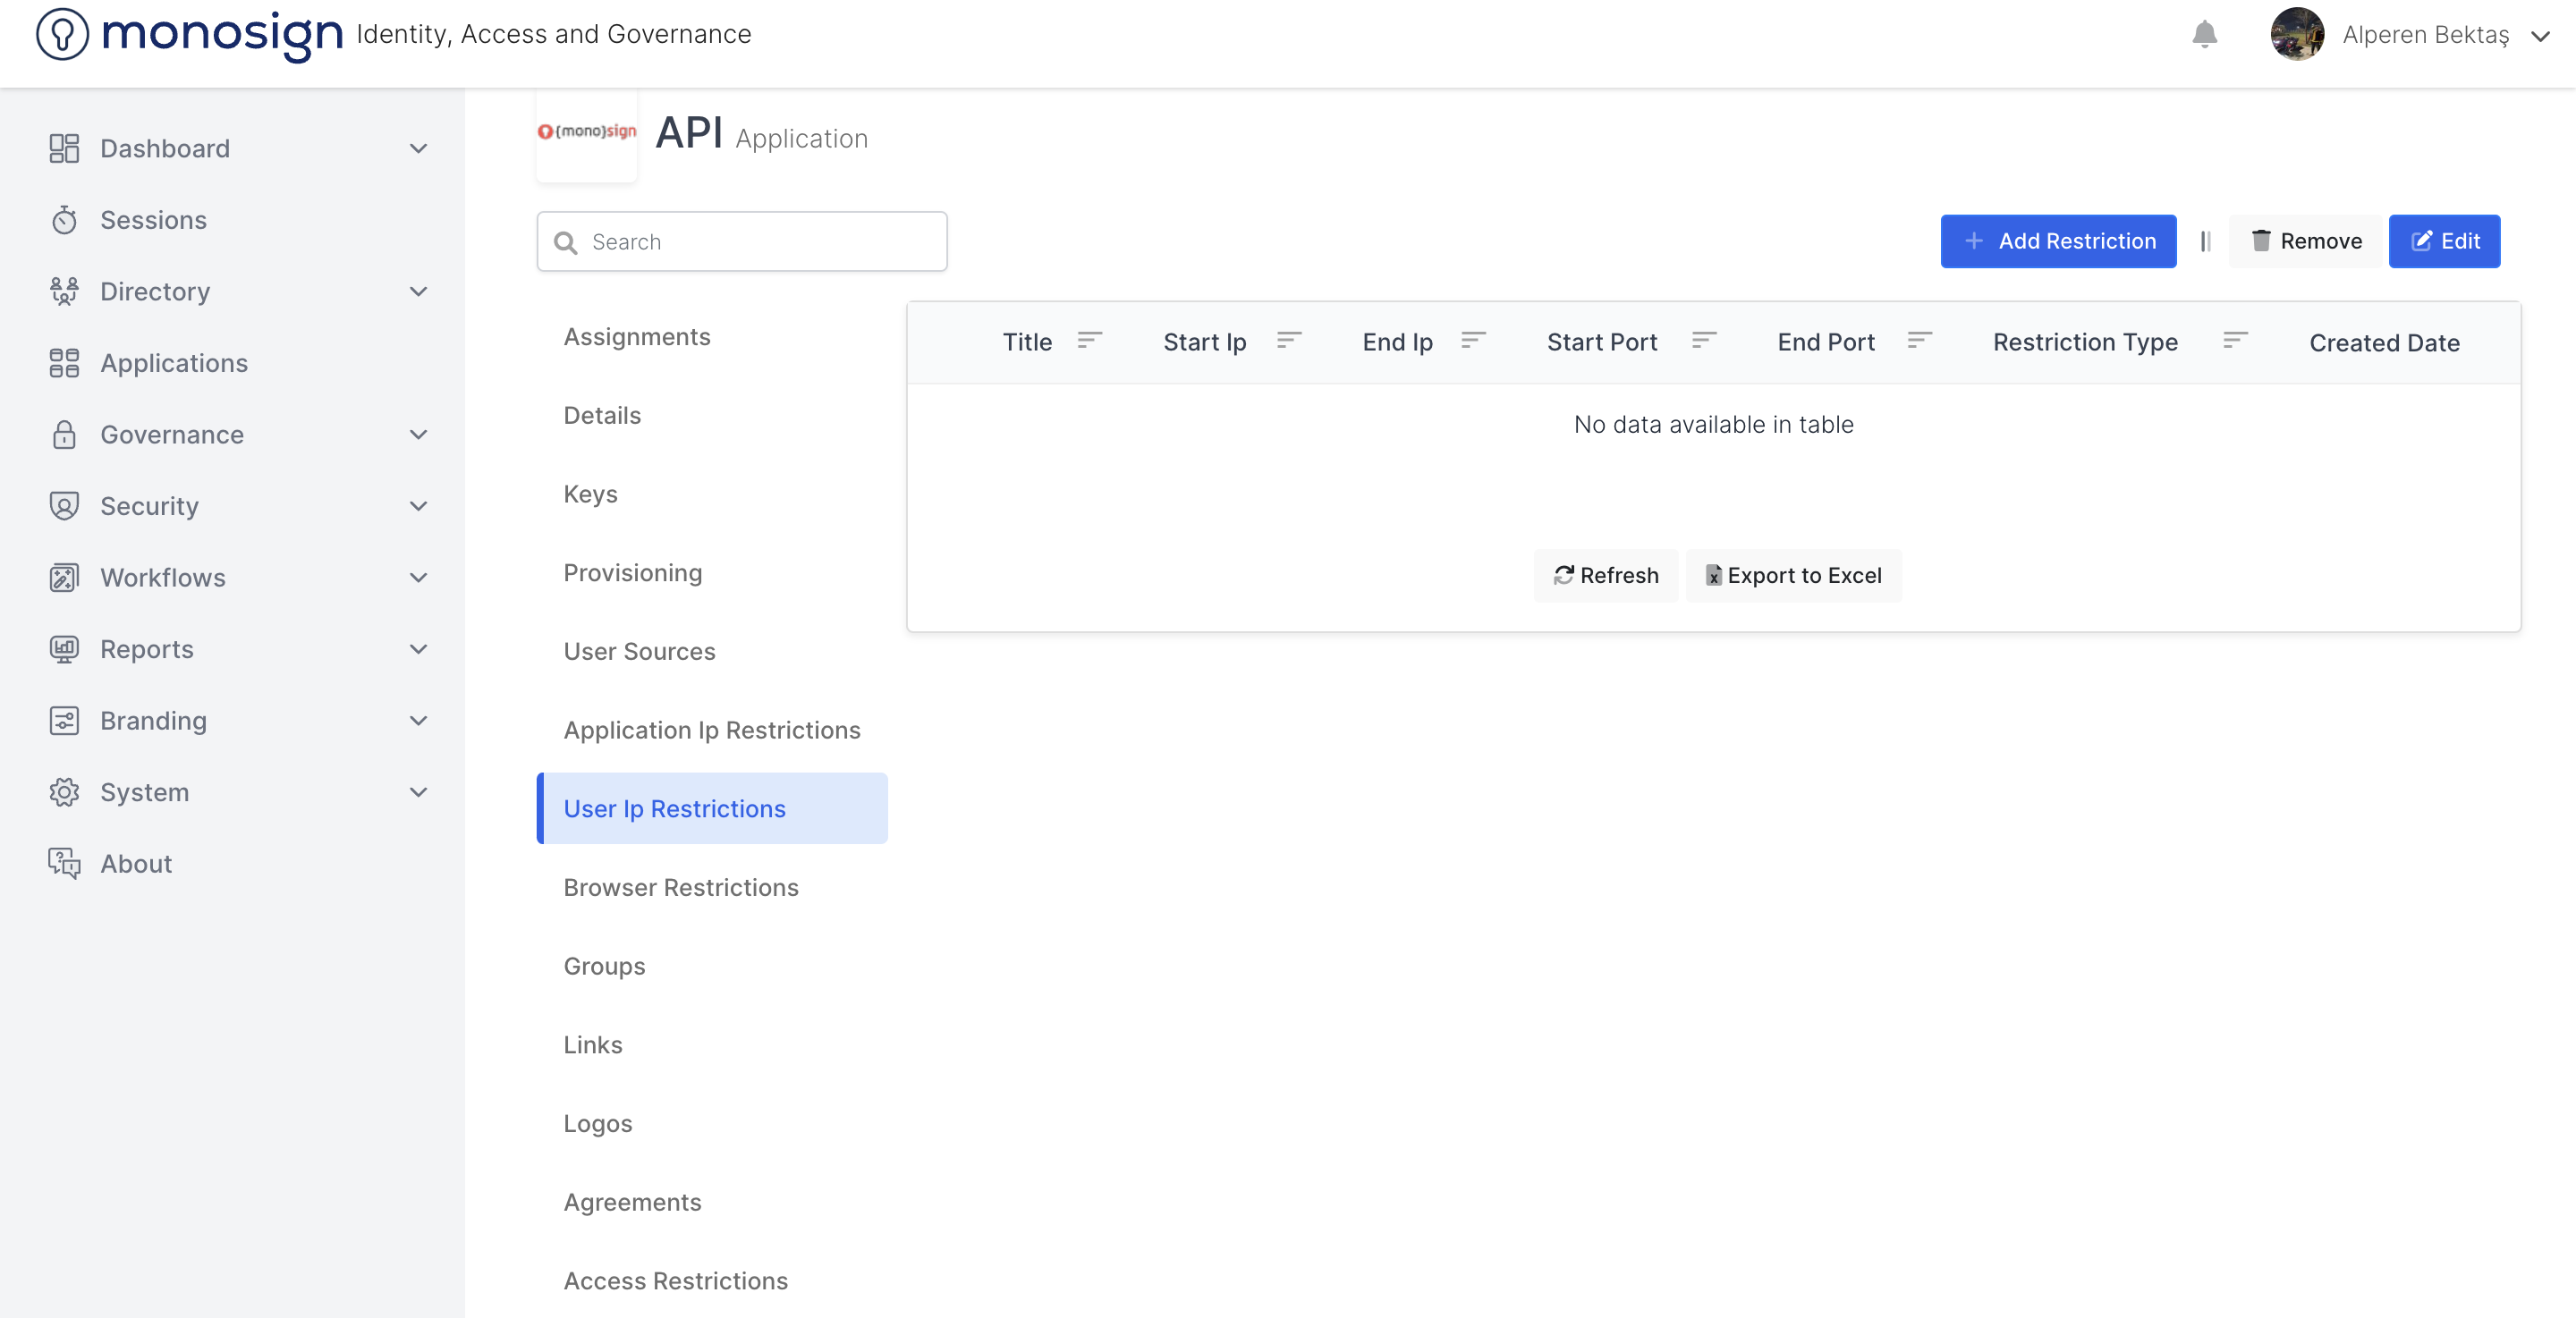Sort by the Title column icon
Image resolution: width=2576 pixels, height=1318 pixels.
(x=1089, y=341)
